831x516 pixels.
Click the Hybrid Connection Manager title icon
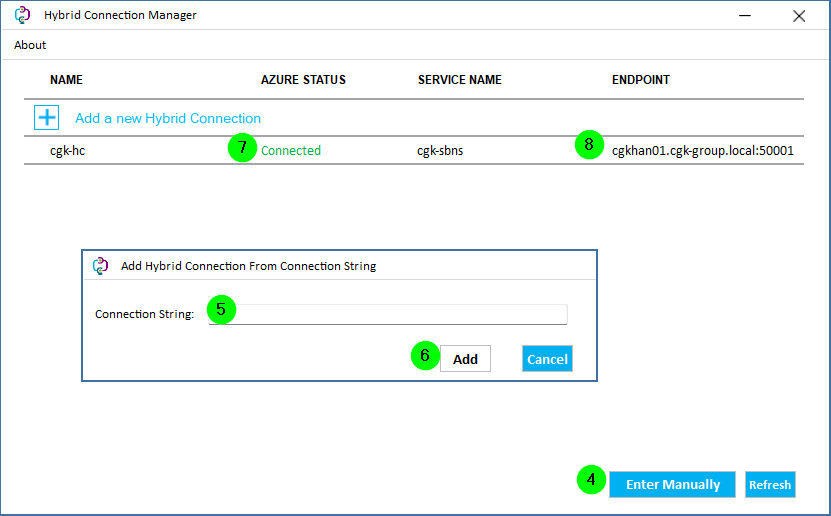tap(23, 15)
